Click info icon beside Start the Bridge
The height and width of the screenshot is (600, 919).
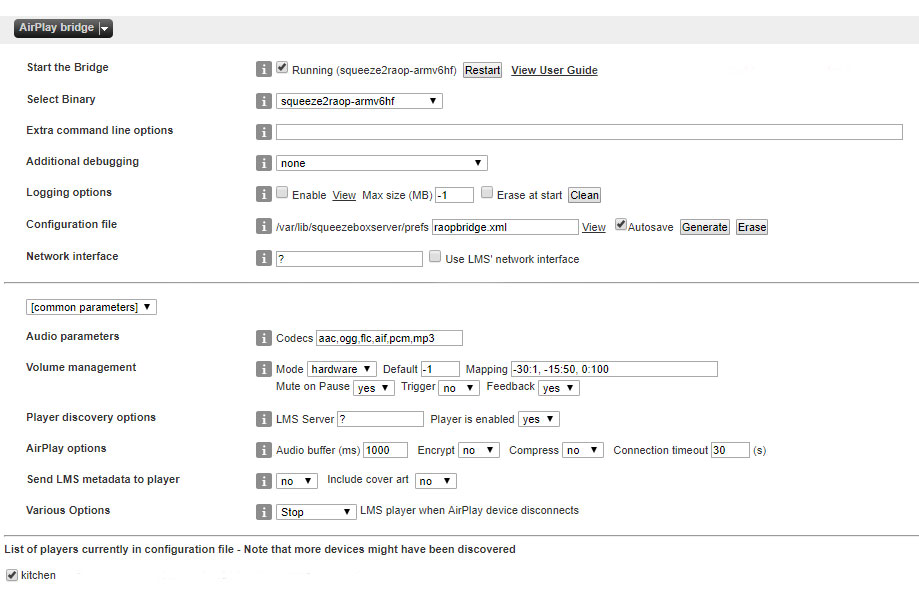pos(264,70)
